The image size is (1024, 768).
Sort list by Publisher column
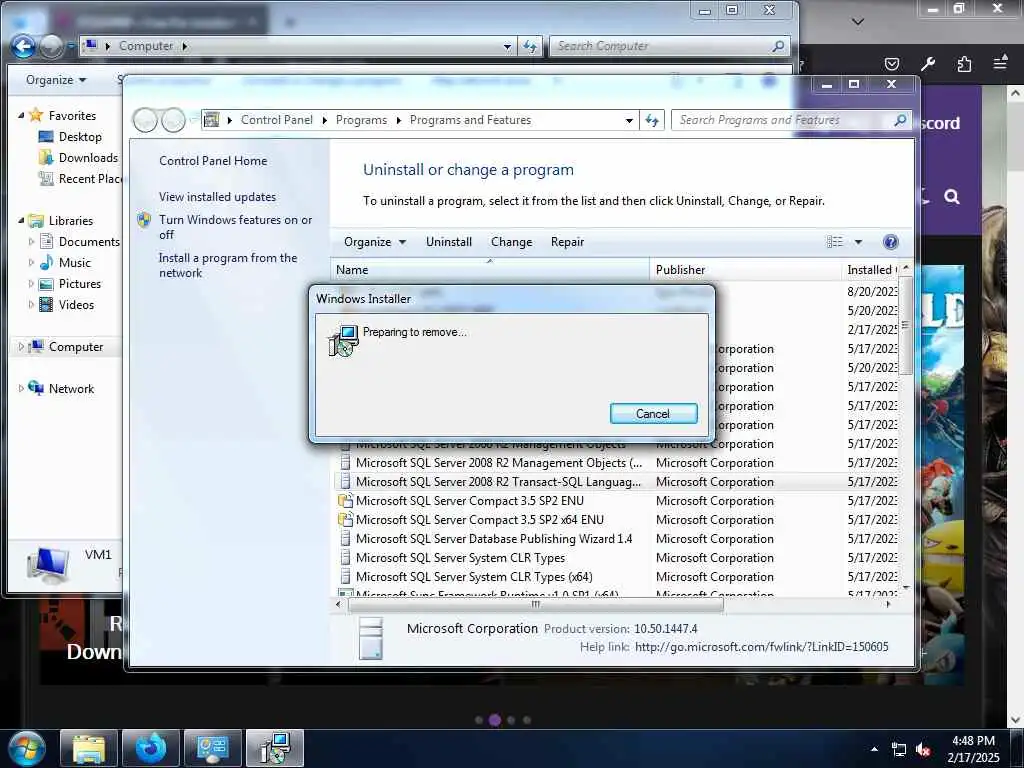[745, 270]
